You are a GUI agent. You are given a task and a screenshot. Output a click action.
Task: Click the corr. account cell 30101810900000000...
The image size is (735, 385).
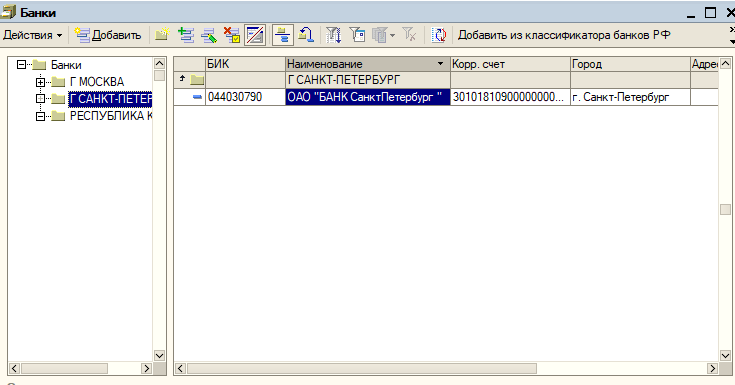coord(510,97)
